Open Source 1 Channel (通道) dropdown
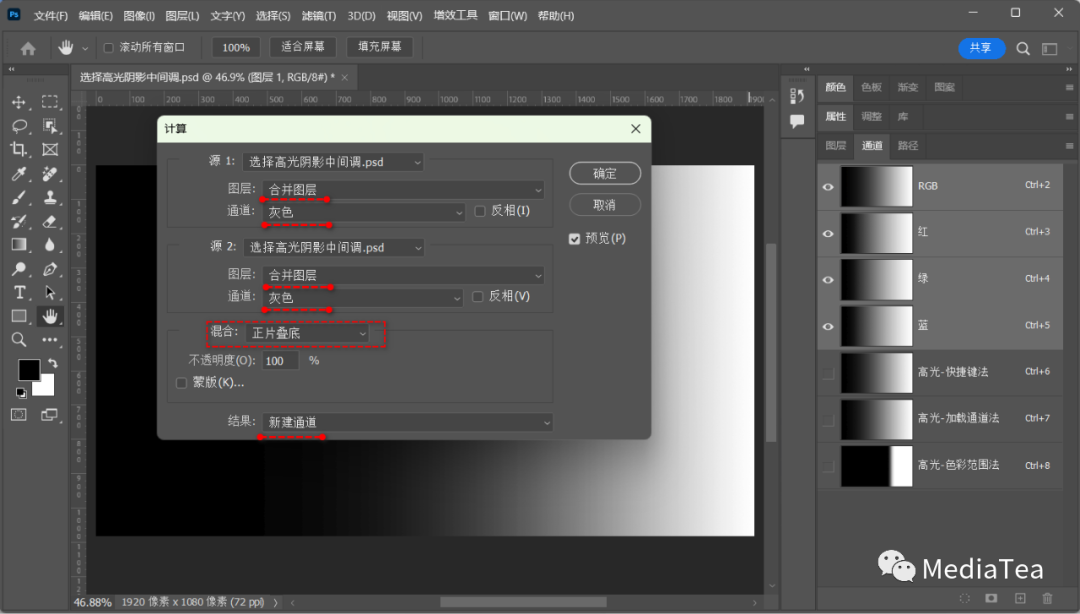 pos(364,212)
